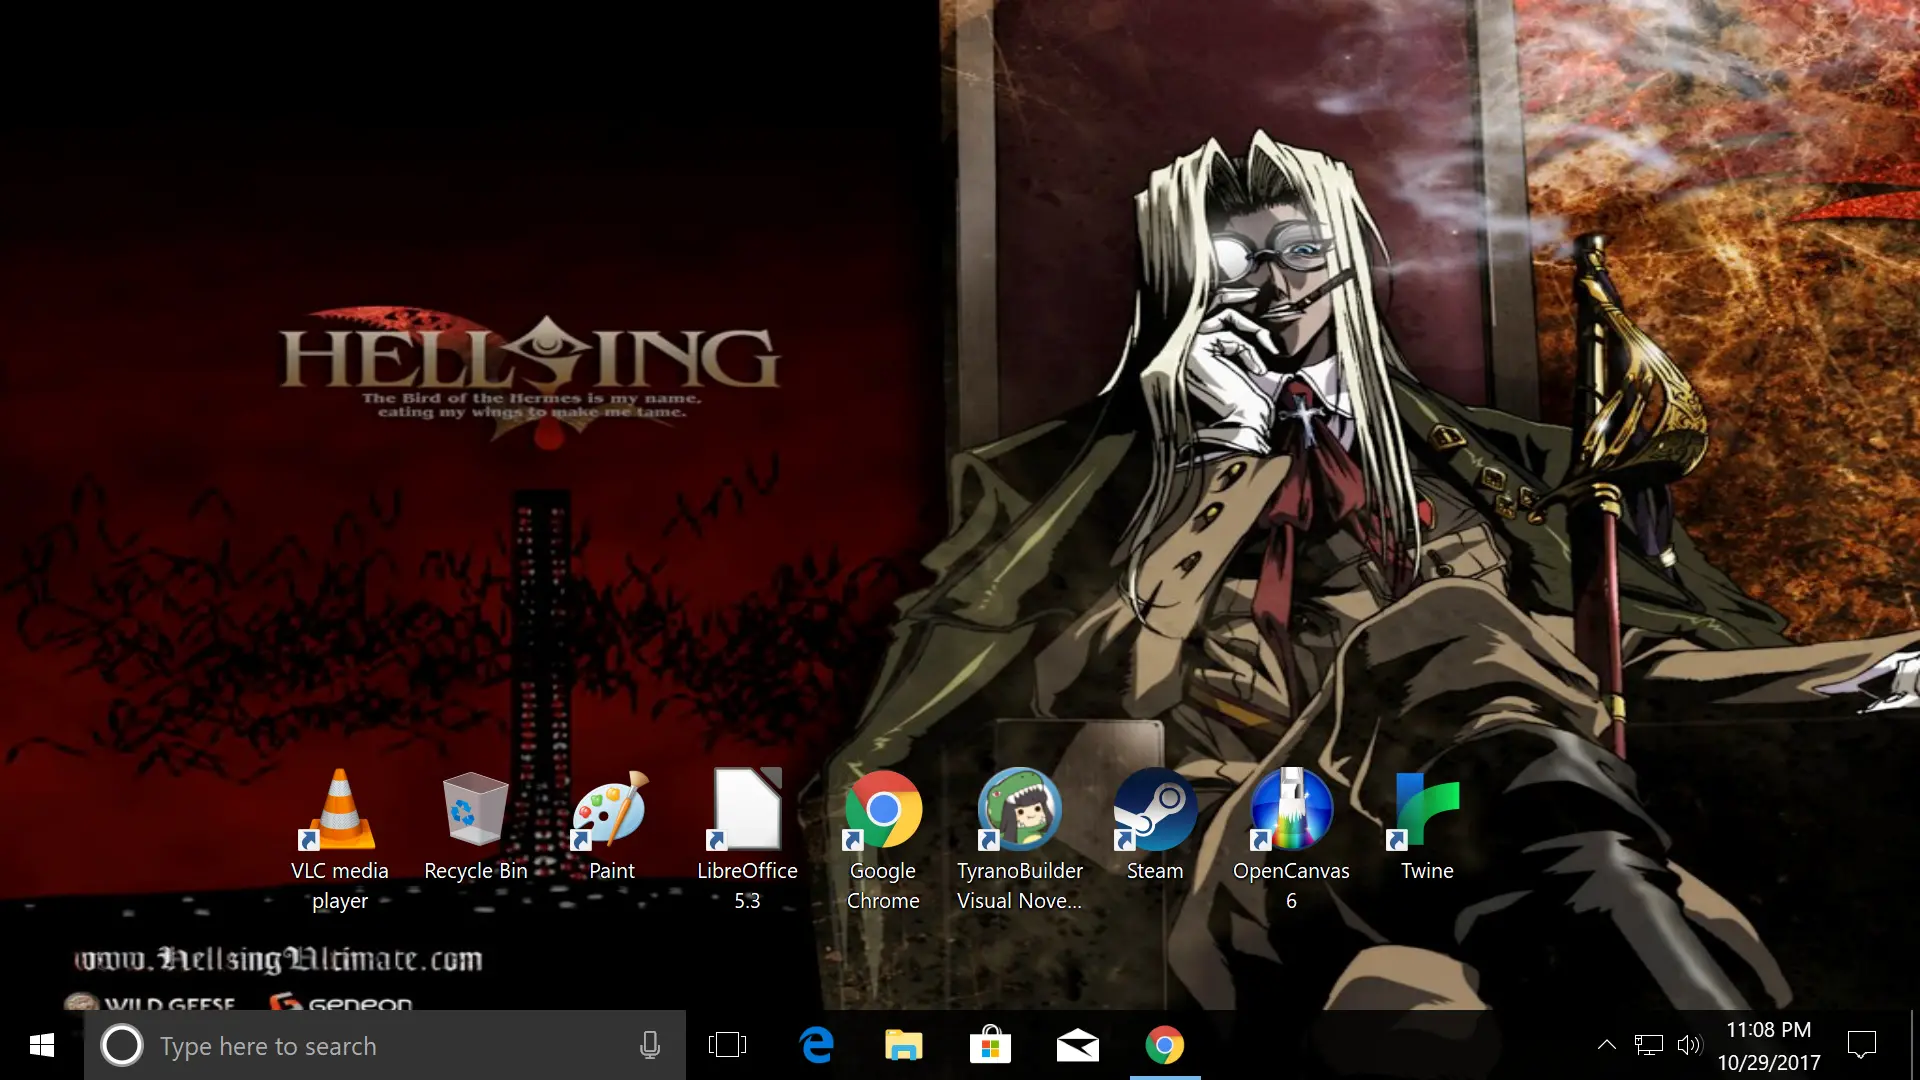Screen dimensions: 1920x1080
Task: Click the Cortana circle icon
Action: pos(122,1046)
